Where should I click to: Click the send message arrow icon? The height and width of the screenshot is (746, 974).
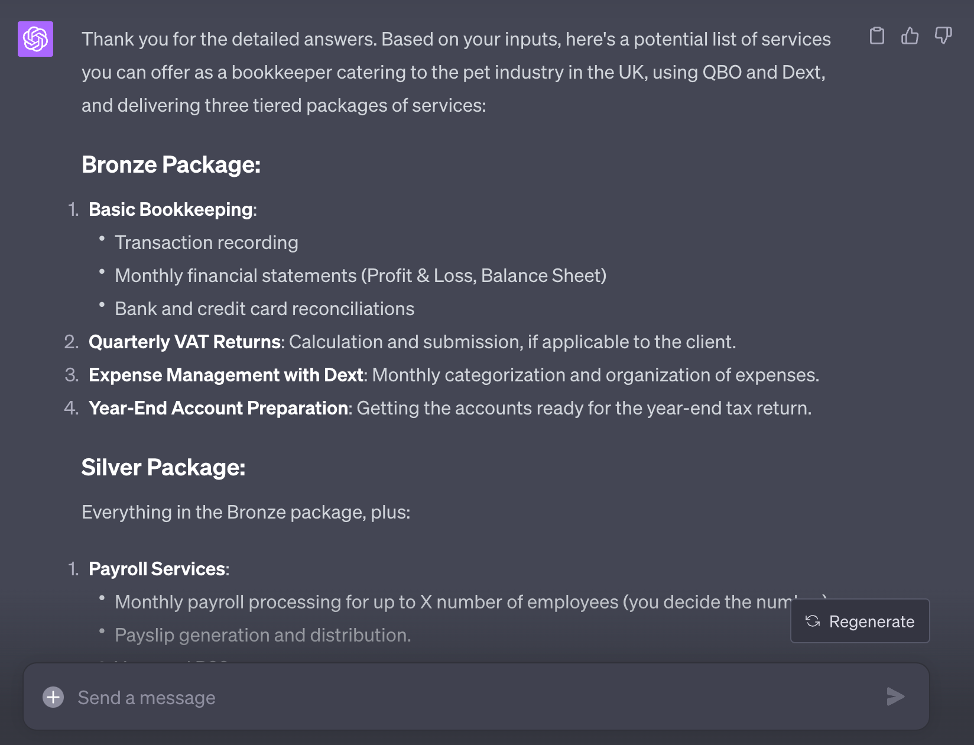[x=895, y=697]
